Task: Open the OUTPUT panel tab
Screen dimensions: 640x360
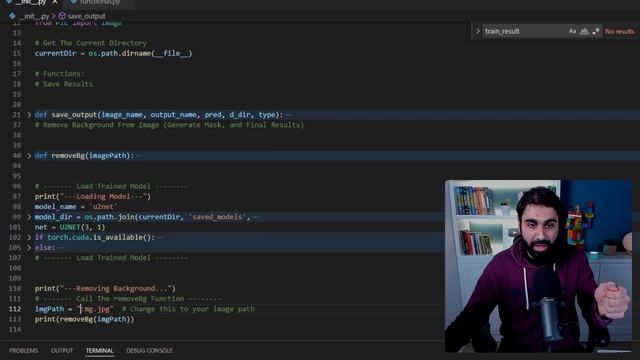Action: pos(62,351)
